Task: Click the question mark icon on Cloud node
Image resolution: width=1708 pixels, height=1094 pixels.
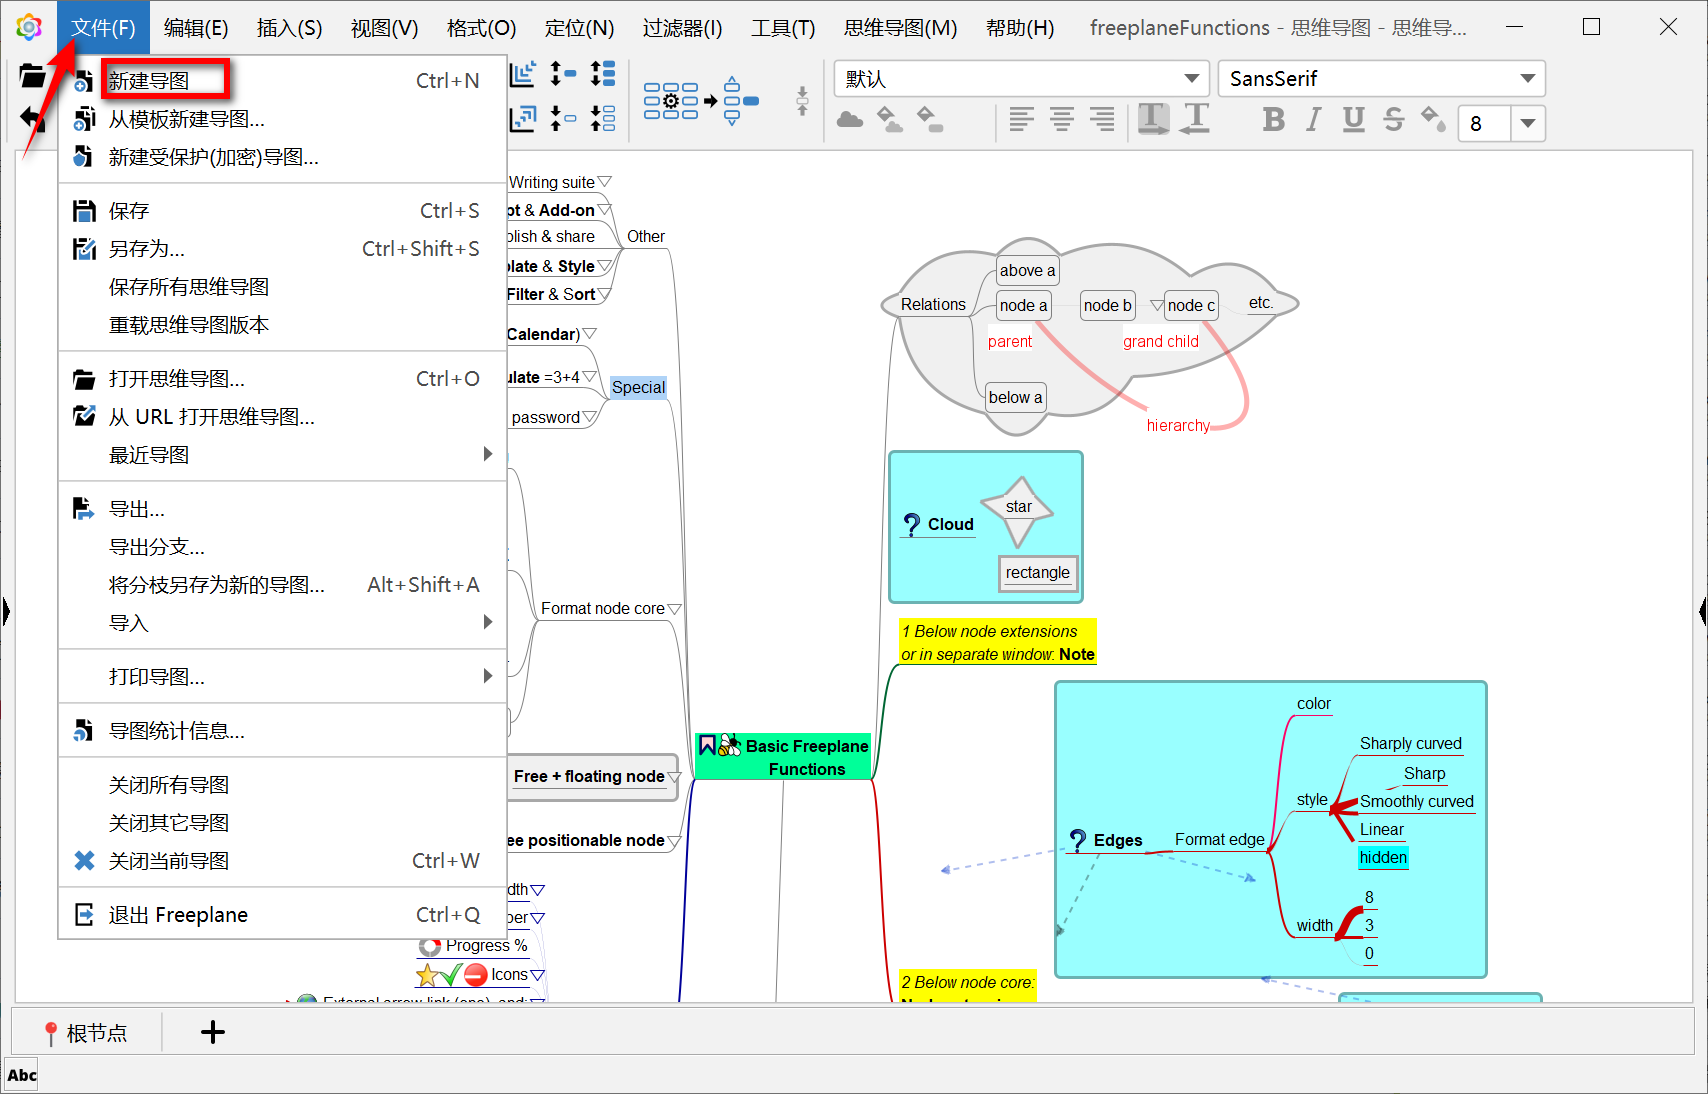Action: pos(911,524)
